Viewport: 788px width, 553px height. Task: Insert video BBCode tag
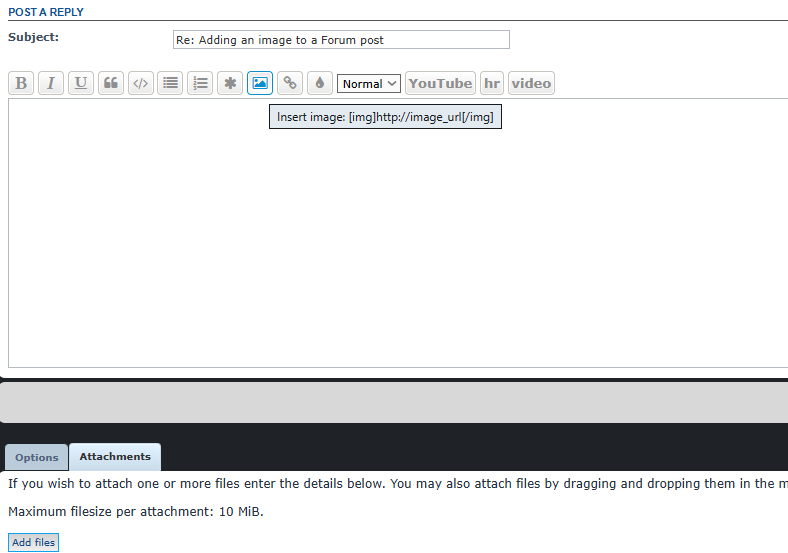coord(531,83)
